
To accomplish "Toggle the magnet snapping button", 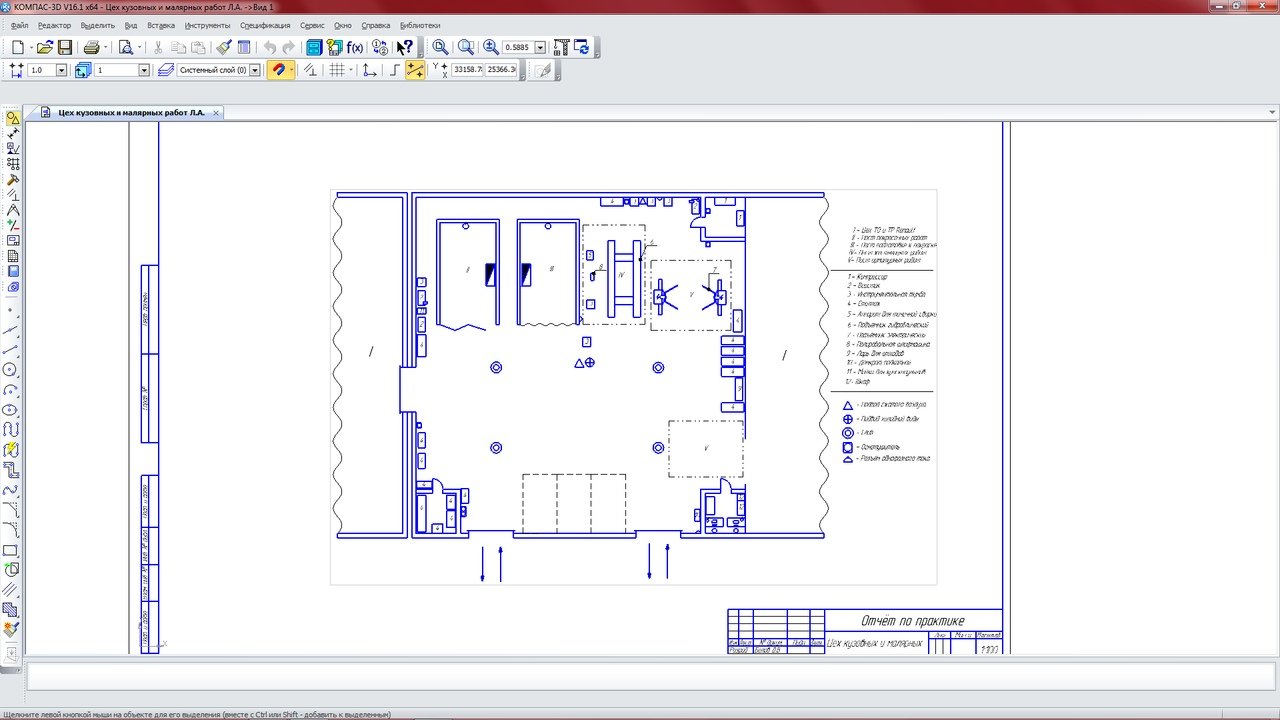I will (279, 70).
